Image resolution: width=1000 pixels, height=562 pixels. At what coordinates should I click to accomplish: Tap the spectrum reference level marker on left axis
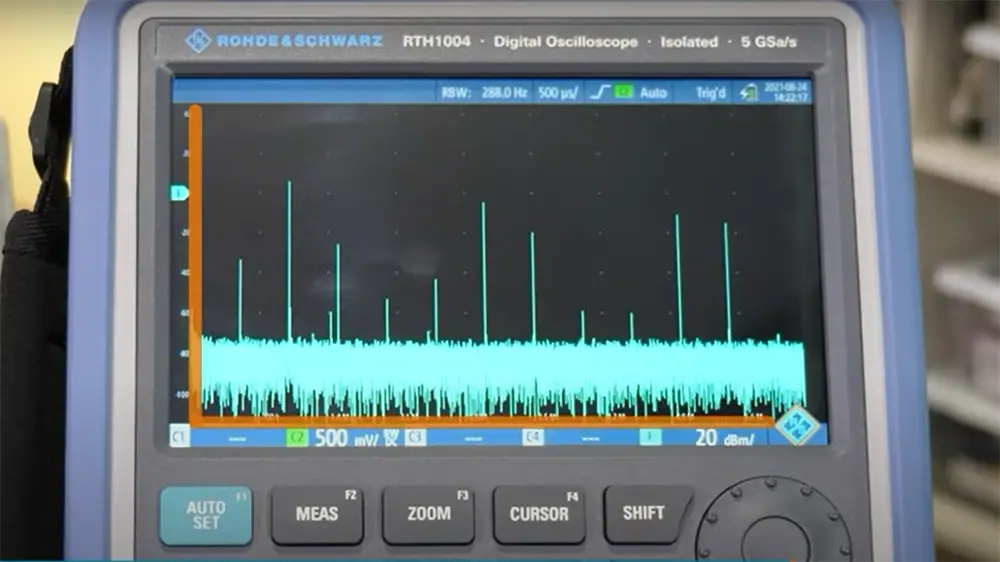click(x=179, y=193)
